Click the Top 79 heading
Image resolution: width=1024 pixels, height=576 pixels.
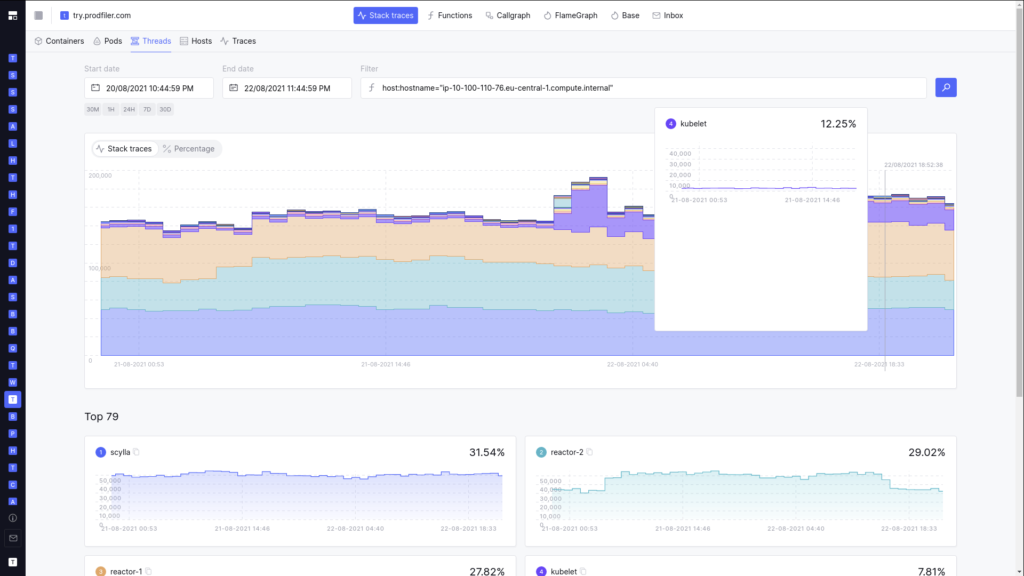tap(101, 417)
